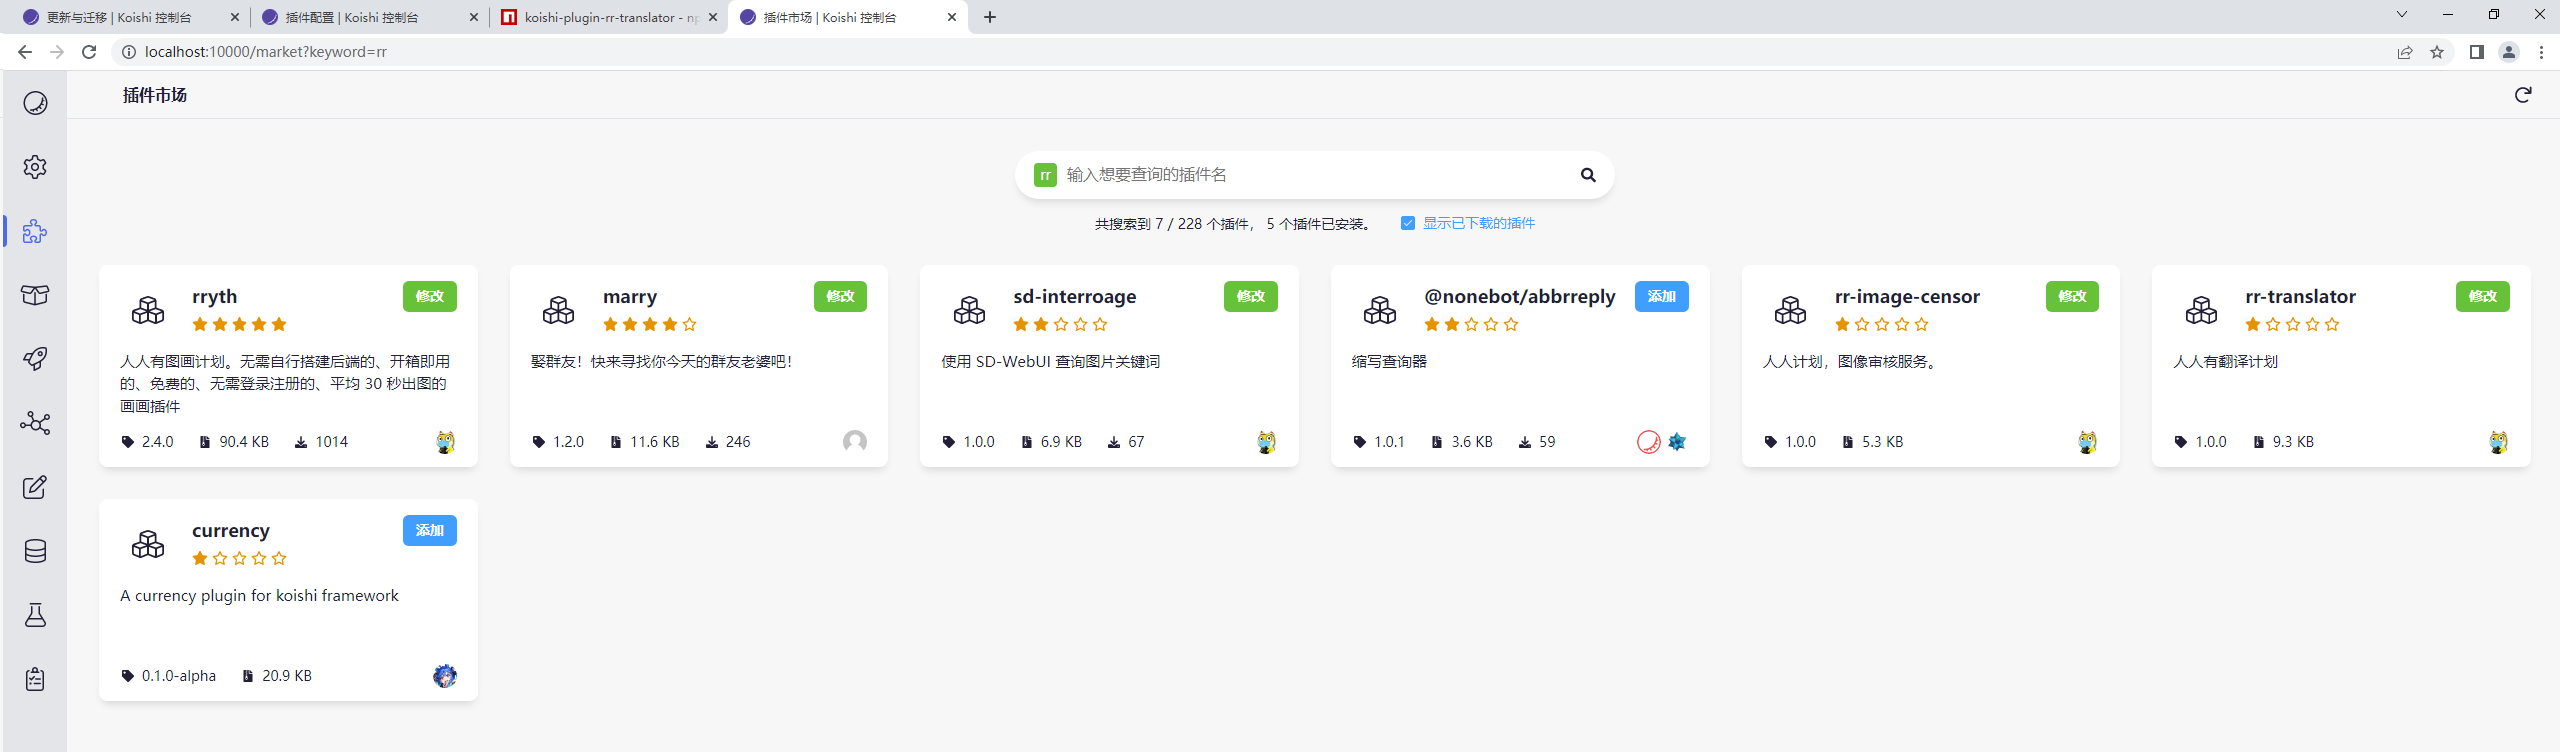2560x752 pixels.
Task: Open the network graph icon in sidebar
Action: 35,423
